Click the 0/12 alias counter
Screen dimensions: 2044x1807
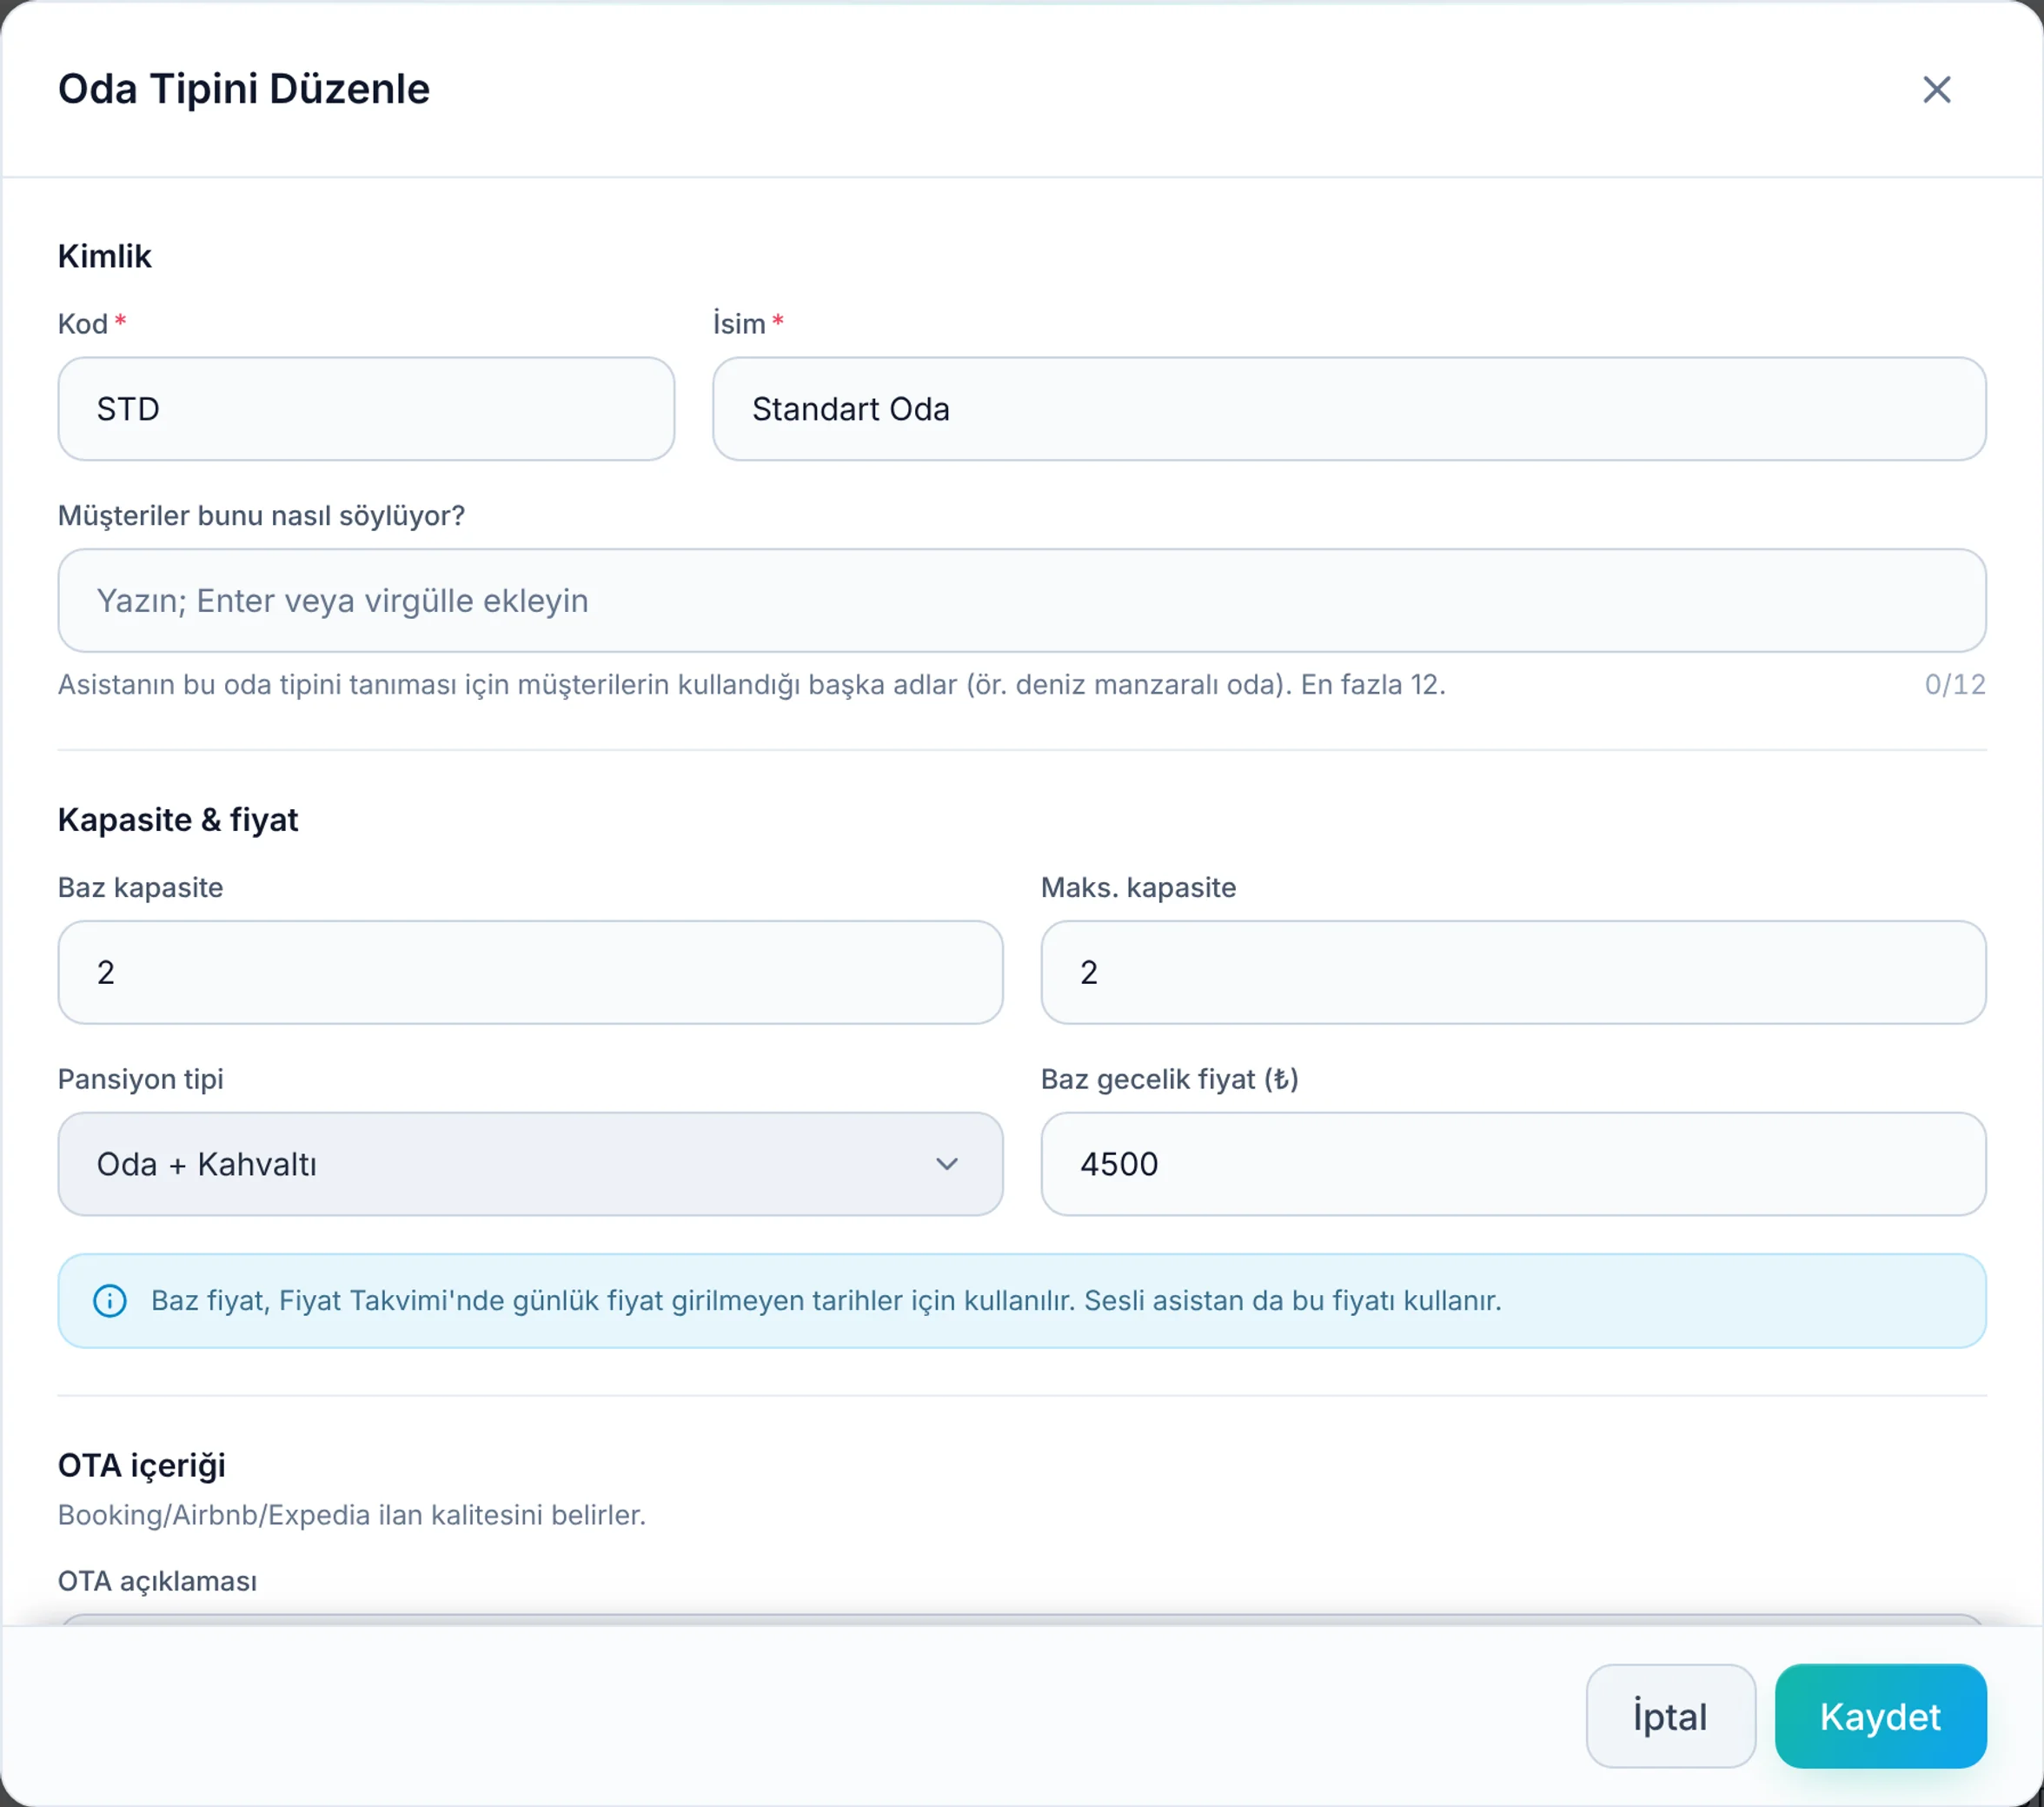[x=1955, y=685]
